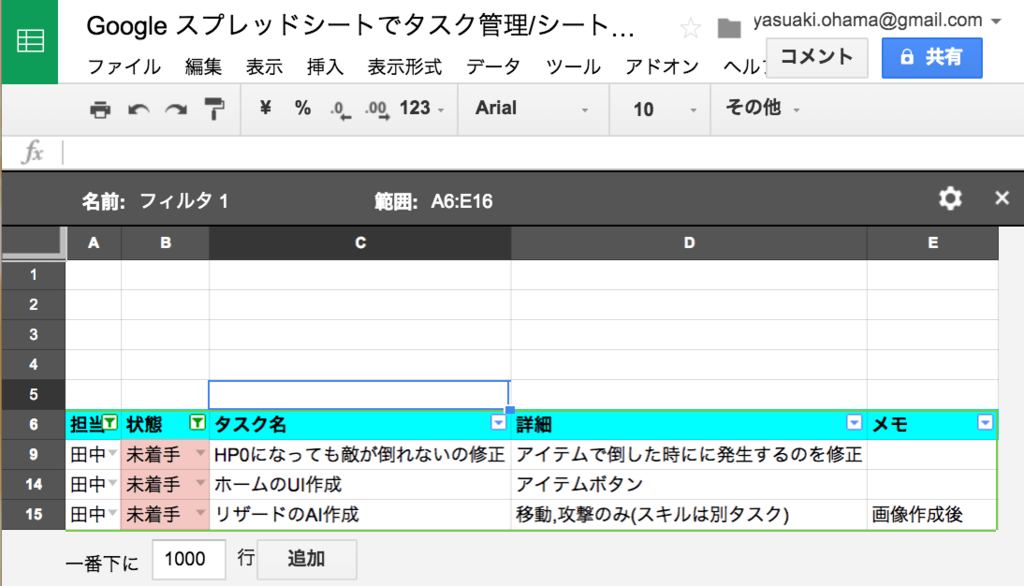Expand the その他 toolbar overflow
1024x586 pixels.
tap(762, 107)
